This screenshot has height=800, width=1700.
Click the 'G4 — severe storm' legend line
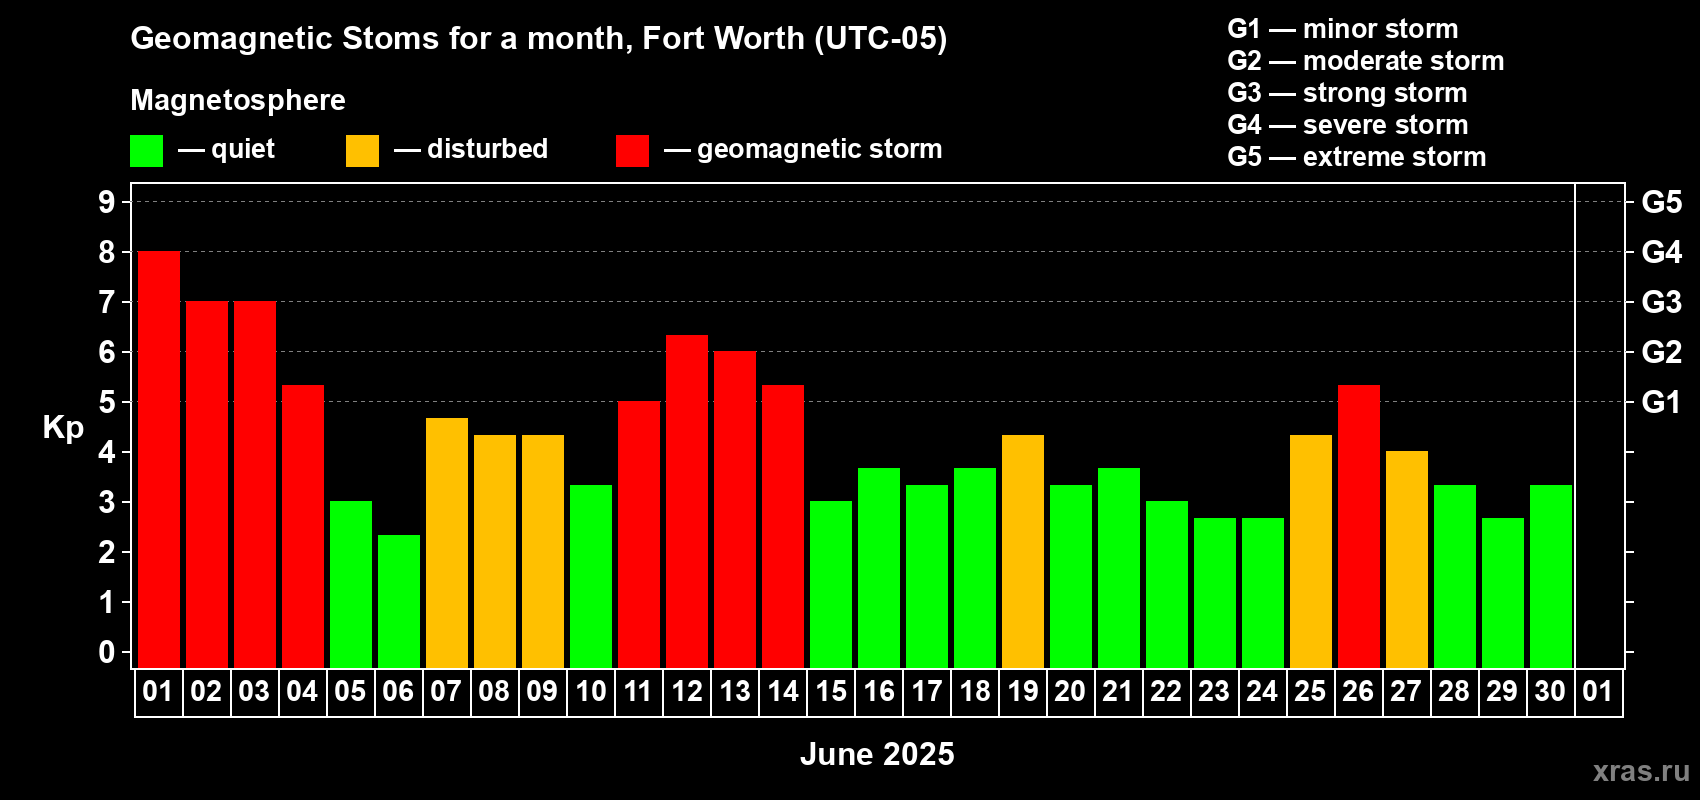pos(1348,125)
